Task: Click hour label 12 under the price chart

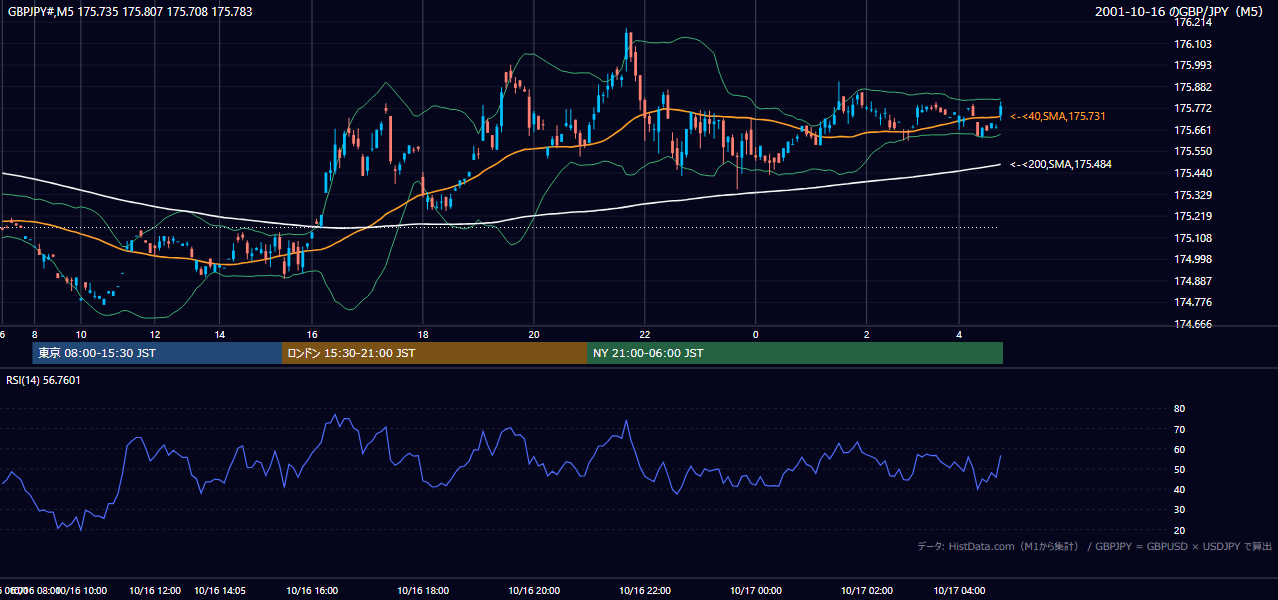Action: [155, 334]
